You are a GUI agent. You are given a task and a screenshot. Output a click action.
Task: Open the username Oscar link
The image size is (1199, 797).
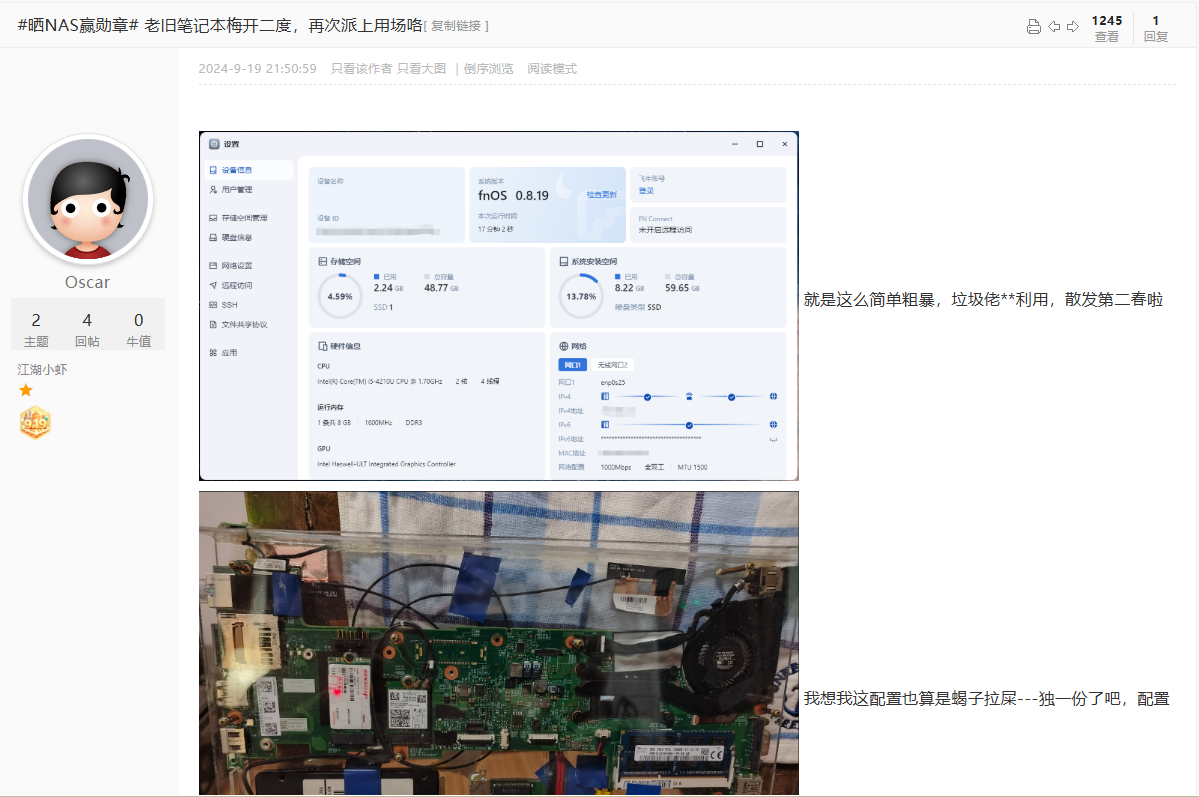click(87, 282)
